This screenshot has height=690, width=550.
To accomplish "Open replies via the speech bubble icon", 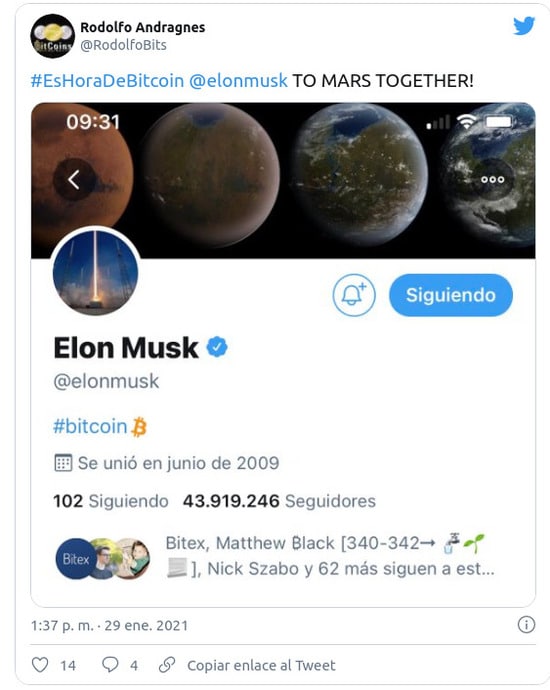I will tap(110, 664).
